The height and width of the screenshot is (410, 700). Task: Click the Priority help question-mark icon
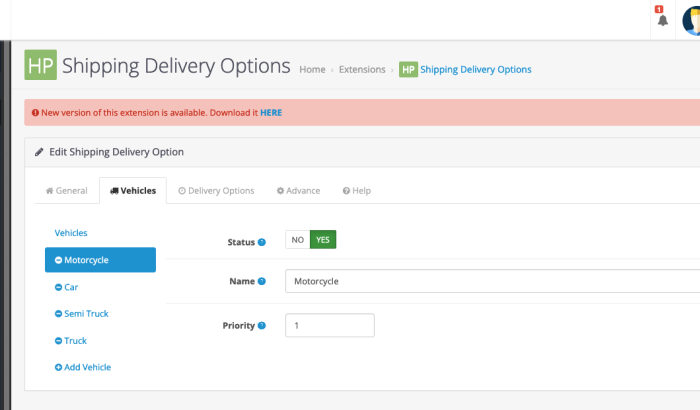(x=262, y=325)
